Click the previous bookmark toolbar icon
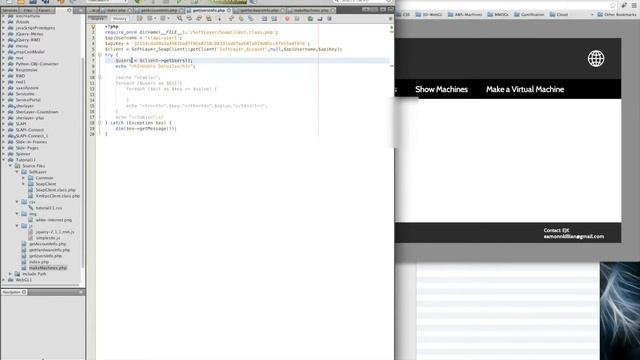 [231, 18]
